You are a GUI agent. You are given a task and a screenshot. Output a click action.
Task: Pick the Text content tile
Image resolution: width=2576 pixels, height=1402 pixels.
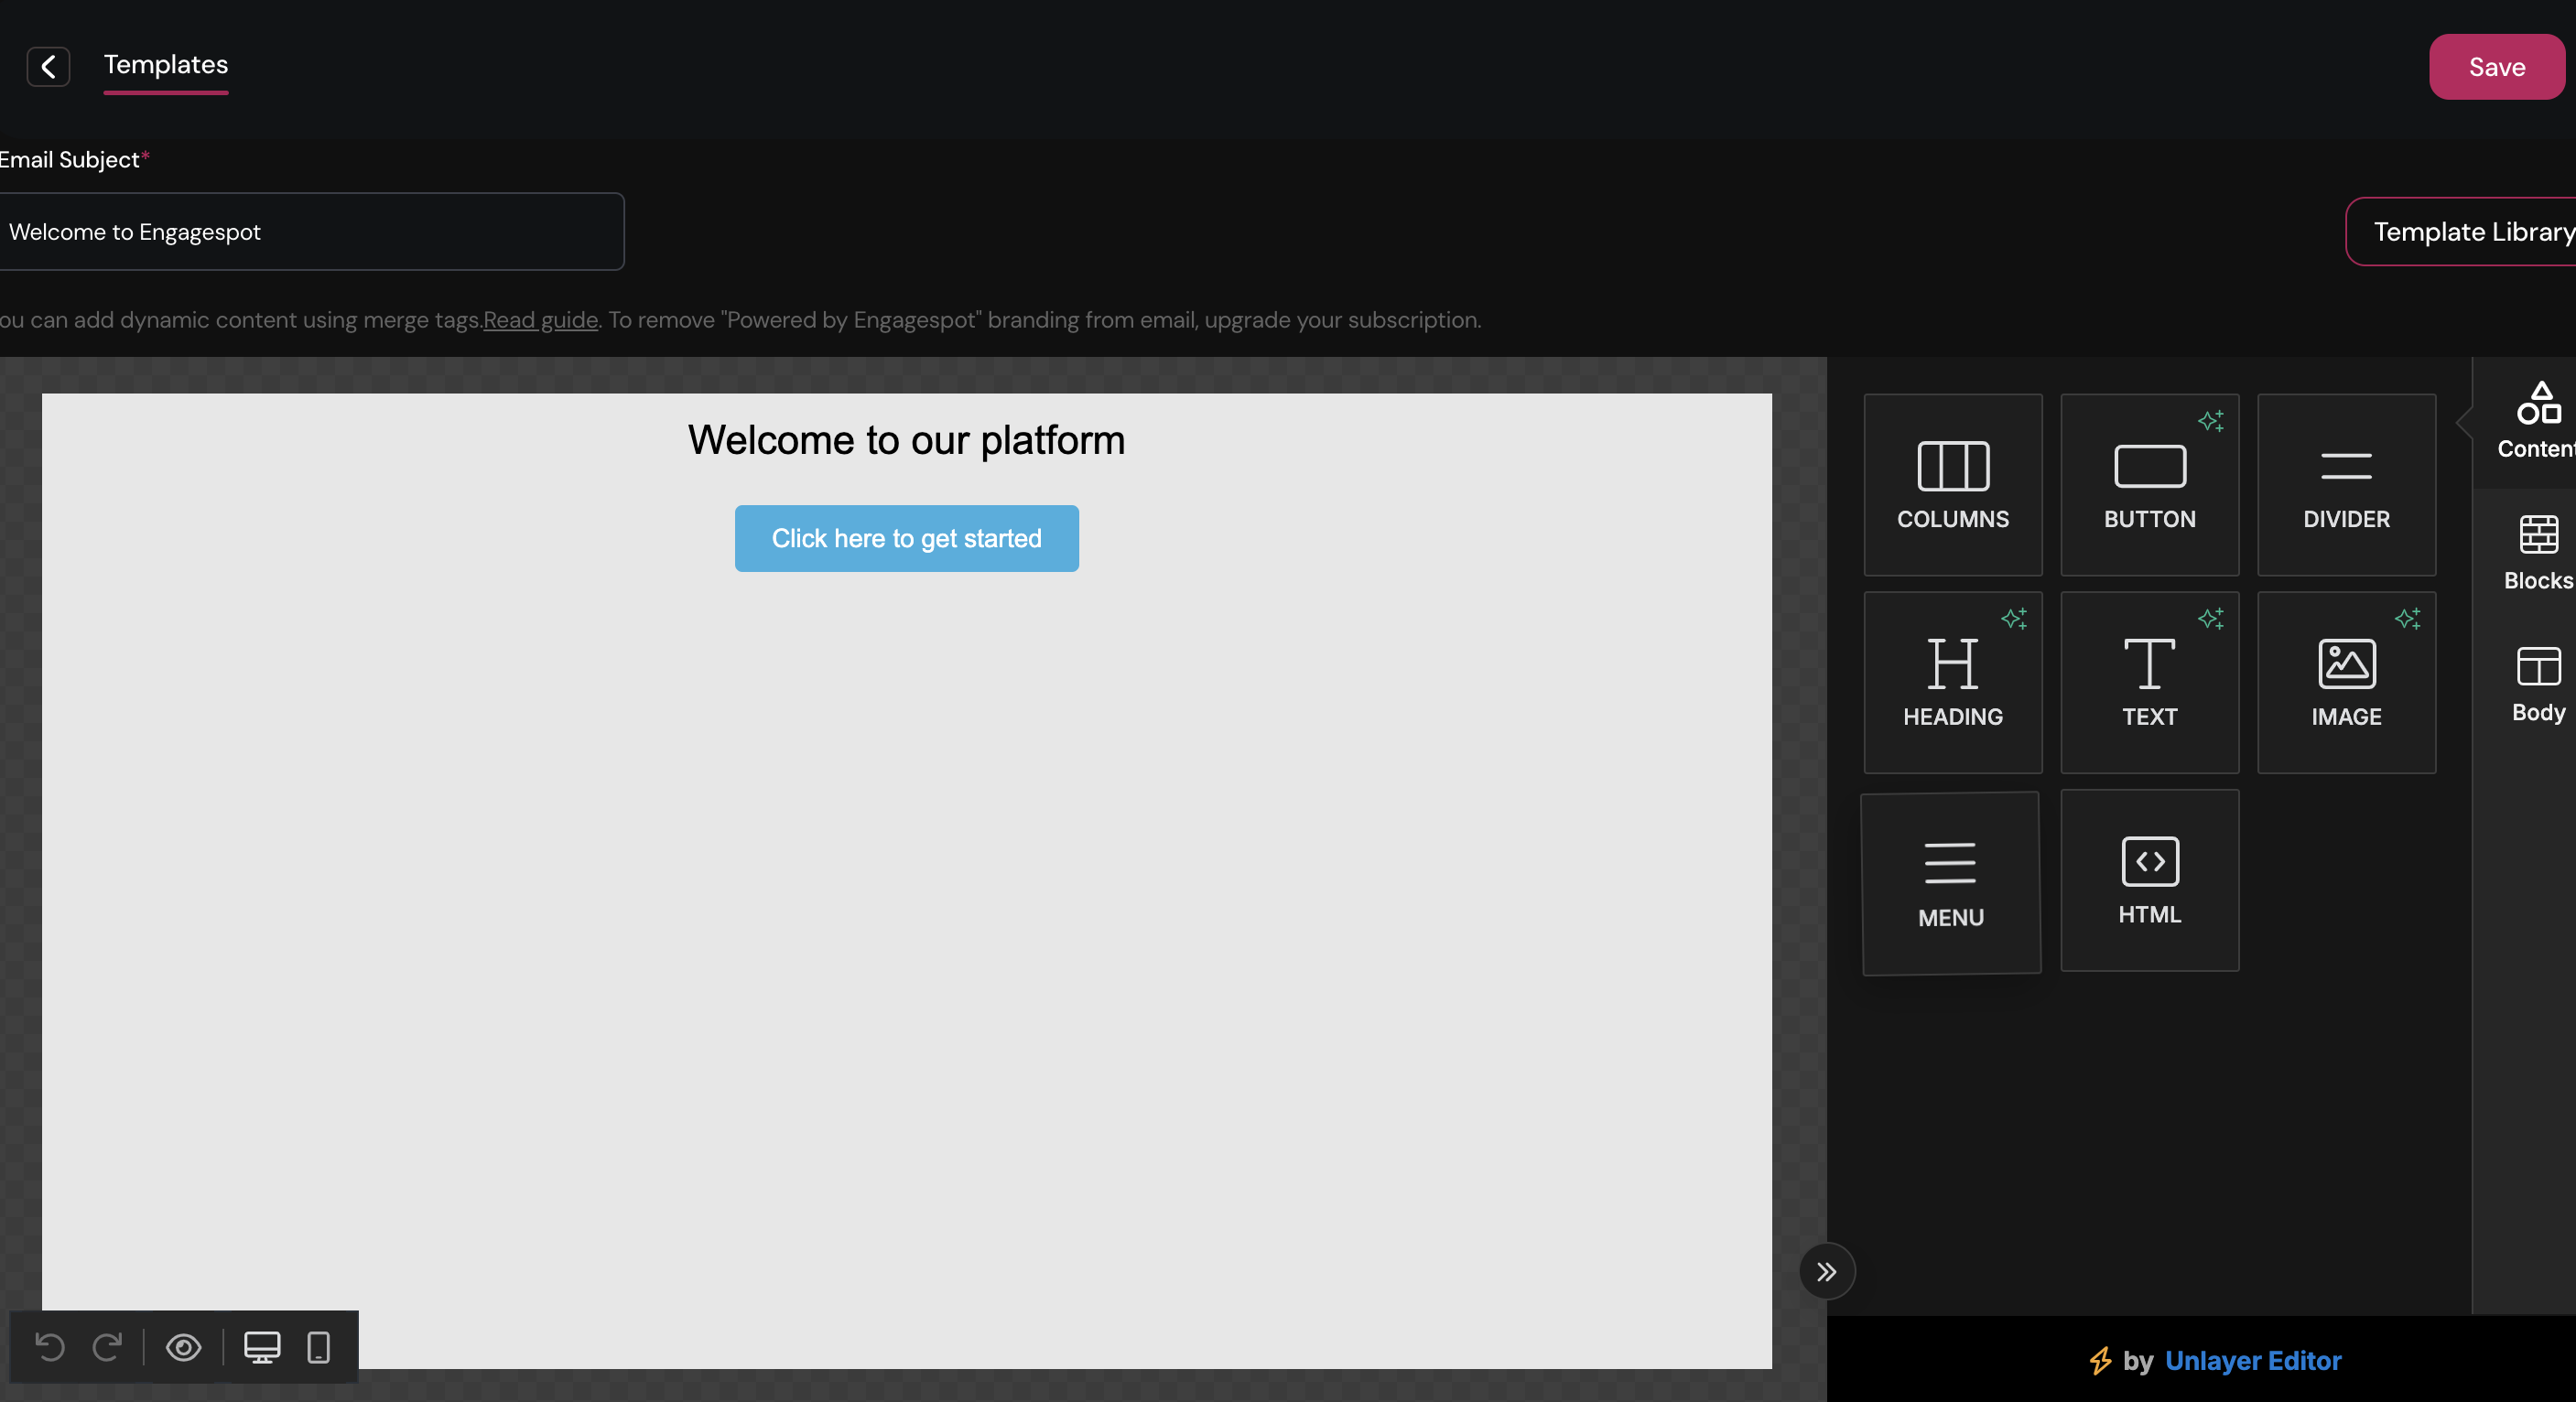[x=2149, y=683]
